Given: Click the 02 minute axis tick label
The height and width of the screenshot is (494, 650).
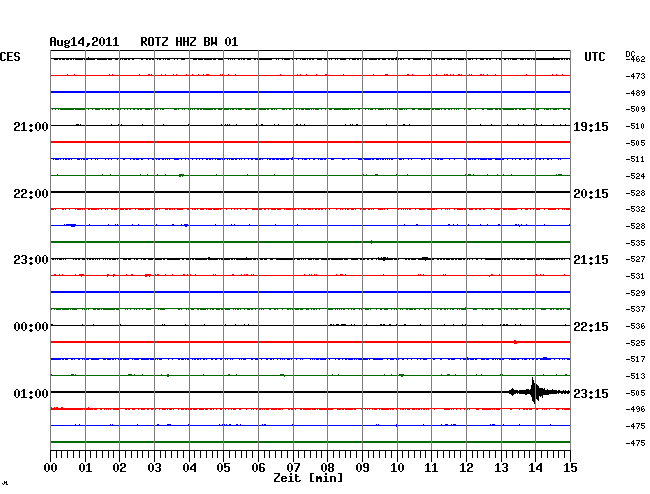Looking at the screenshot, I should coord(119,467).
